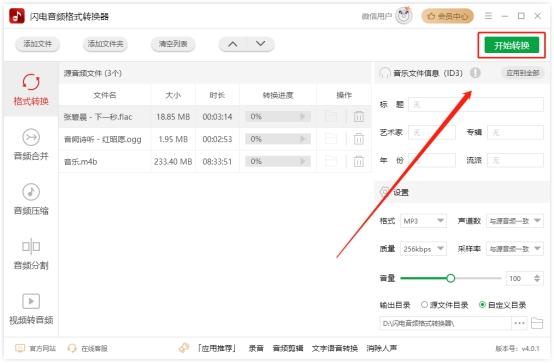554x363 pixels.
Task: Click 添加文件 button
Action: point(37,44)
